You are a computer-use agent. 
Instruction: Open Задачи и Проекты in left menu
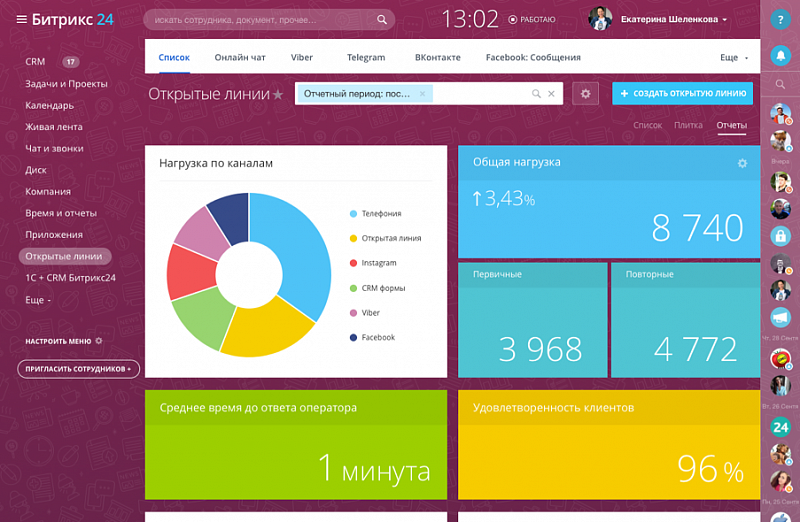pyautogui.click(x=66, y=84)
